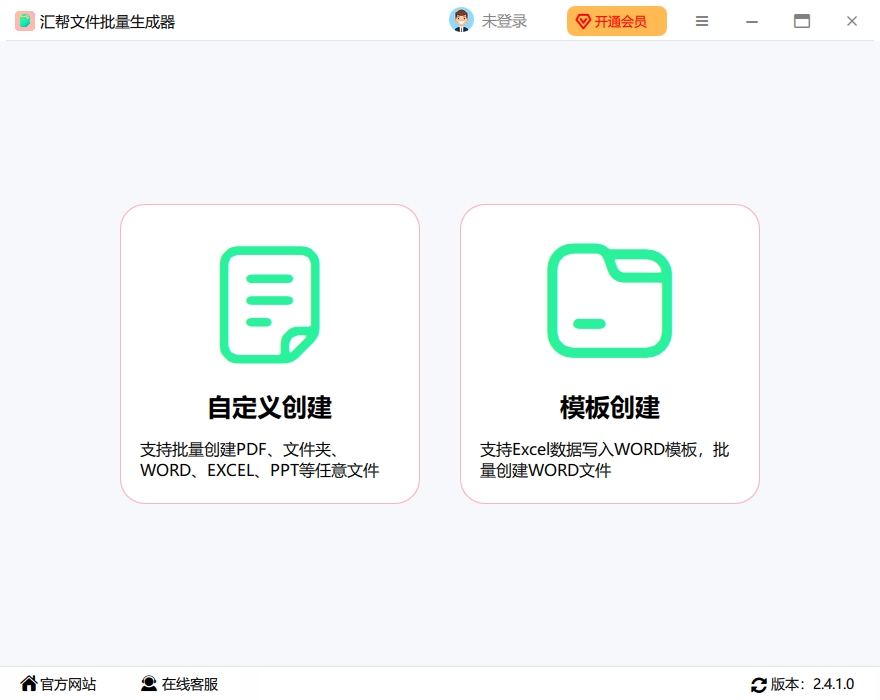Click the 支持批量创建PDF description text

[260, 460]
